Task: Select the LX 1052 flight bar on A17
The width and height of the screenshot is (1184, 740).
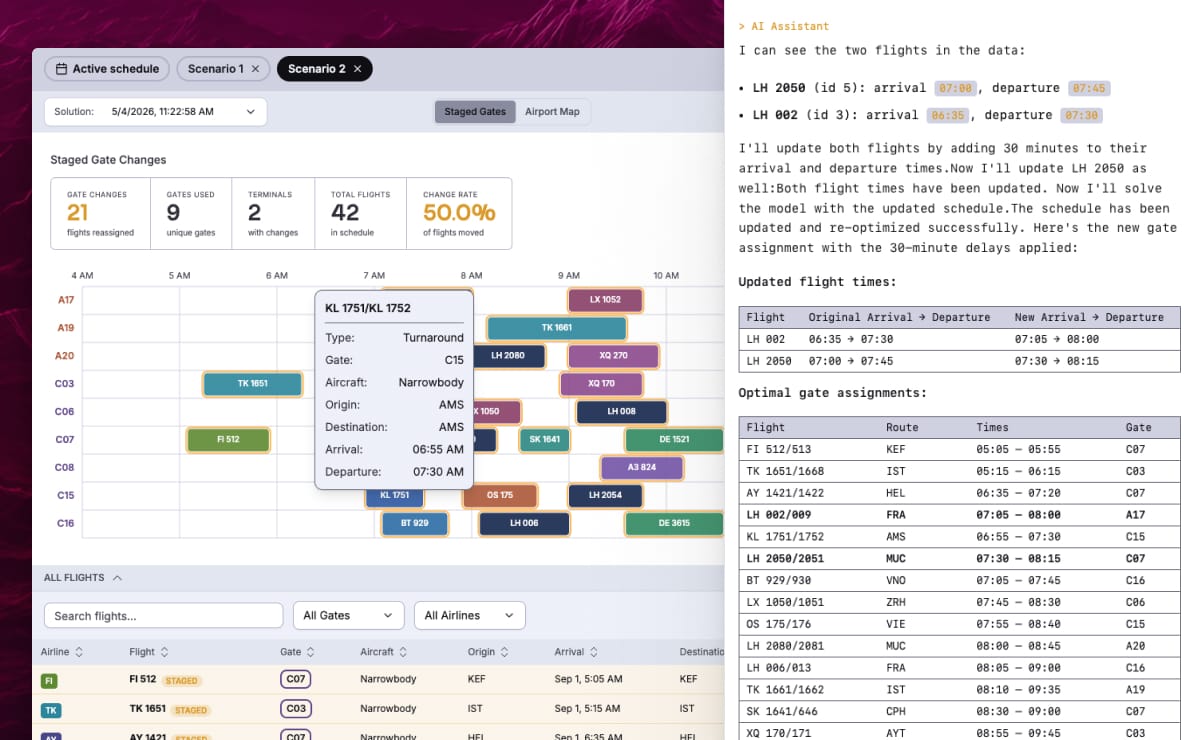Action: point(606,300)
